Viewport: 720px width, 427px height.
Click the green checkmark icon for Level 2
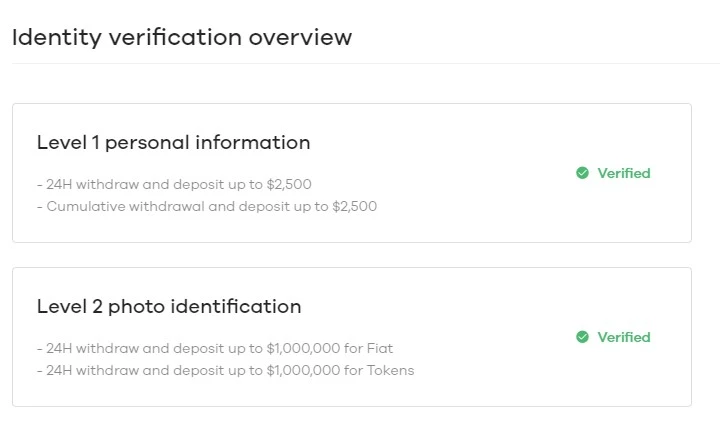582,337
